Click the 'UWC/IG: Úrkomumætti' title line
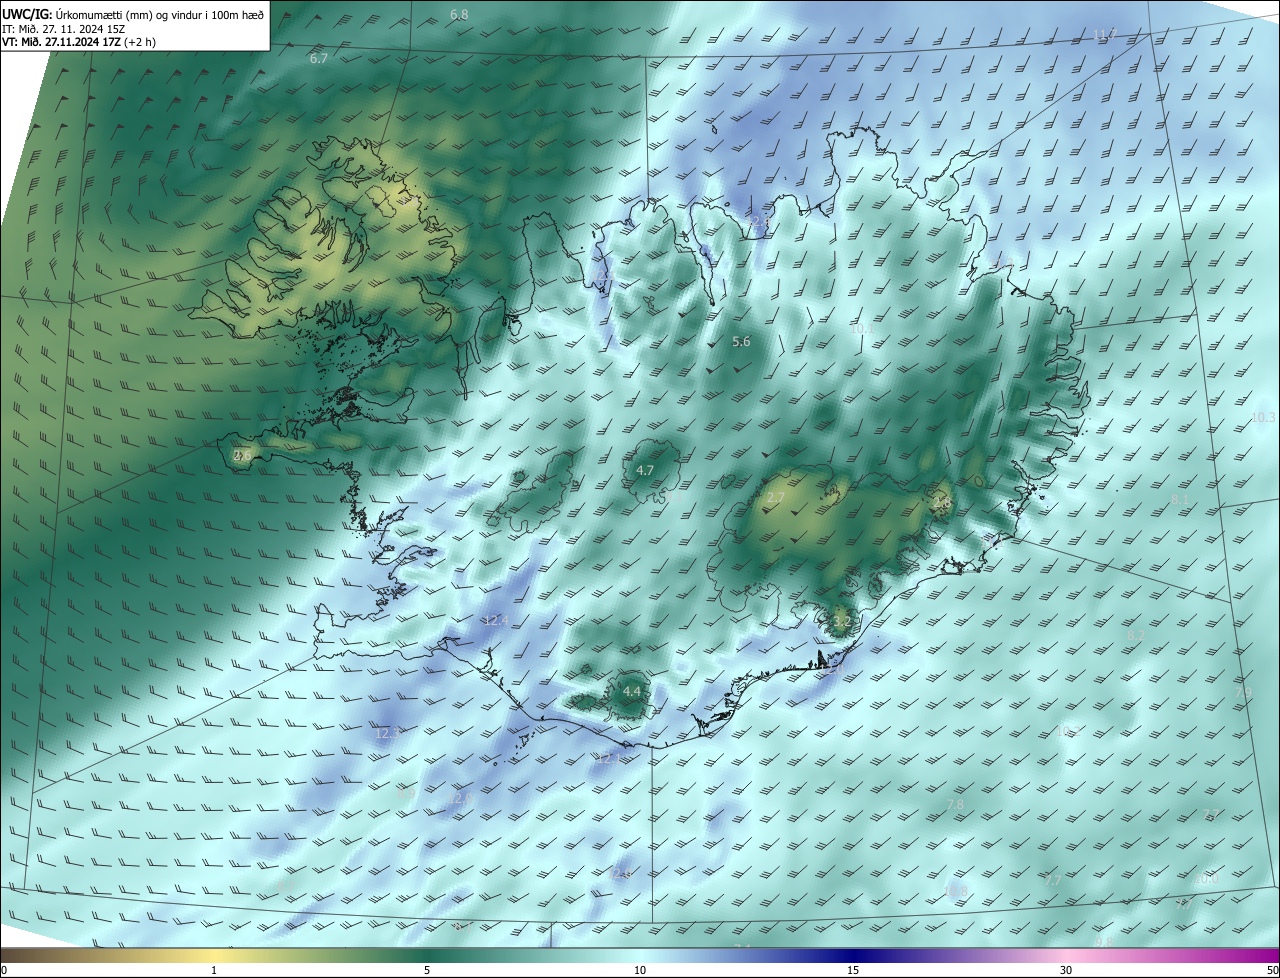This screenshot has width=1280, height=978. point(134,15)
